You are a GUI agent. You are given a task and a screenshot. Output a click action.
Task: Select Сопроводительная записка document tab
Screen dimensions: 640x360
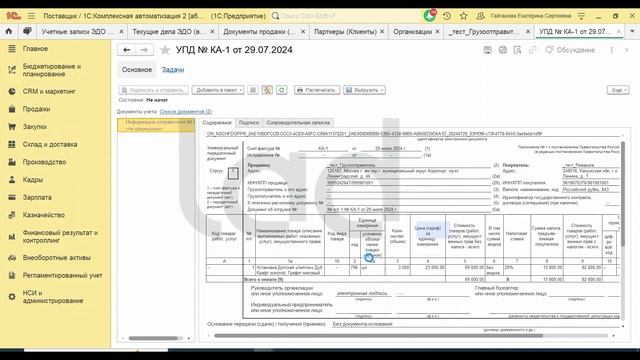pyautogui.click(x=298, y=122)
